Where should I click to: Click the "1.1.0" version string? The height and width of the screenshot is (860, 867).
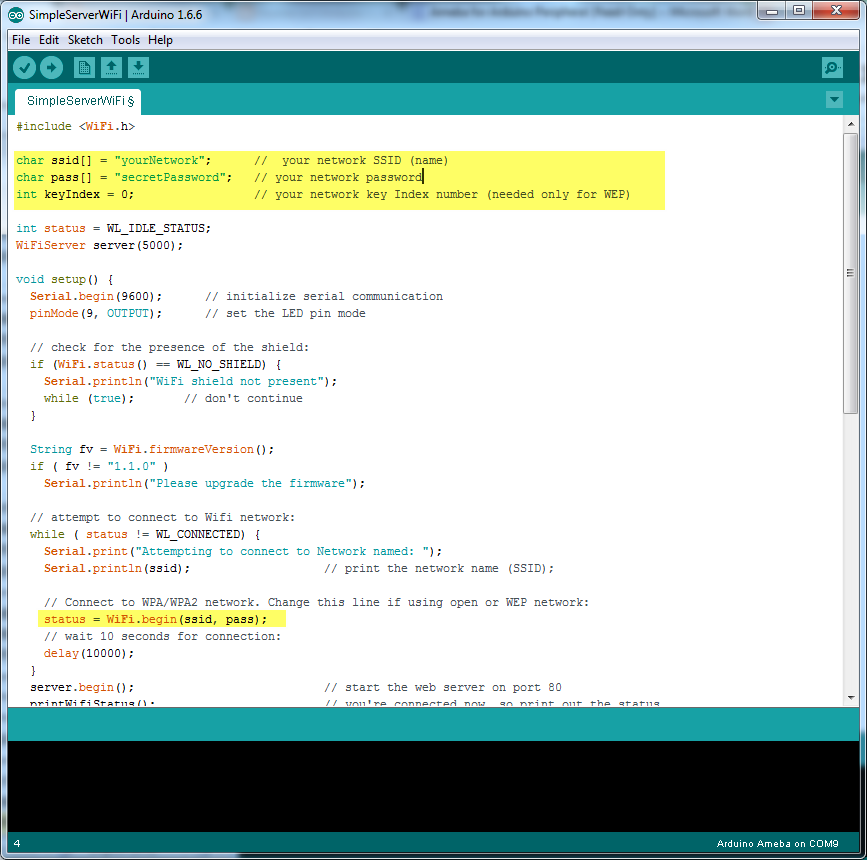coord(132,467)
